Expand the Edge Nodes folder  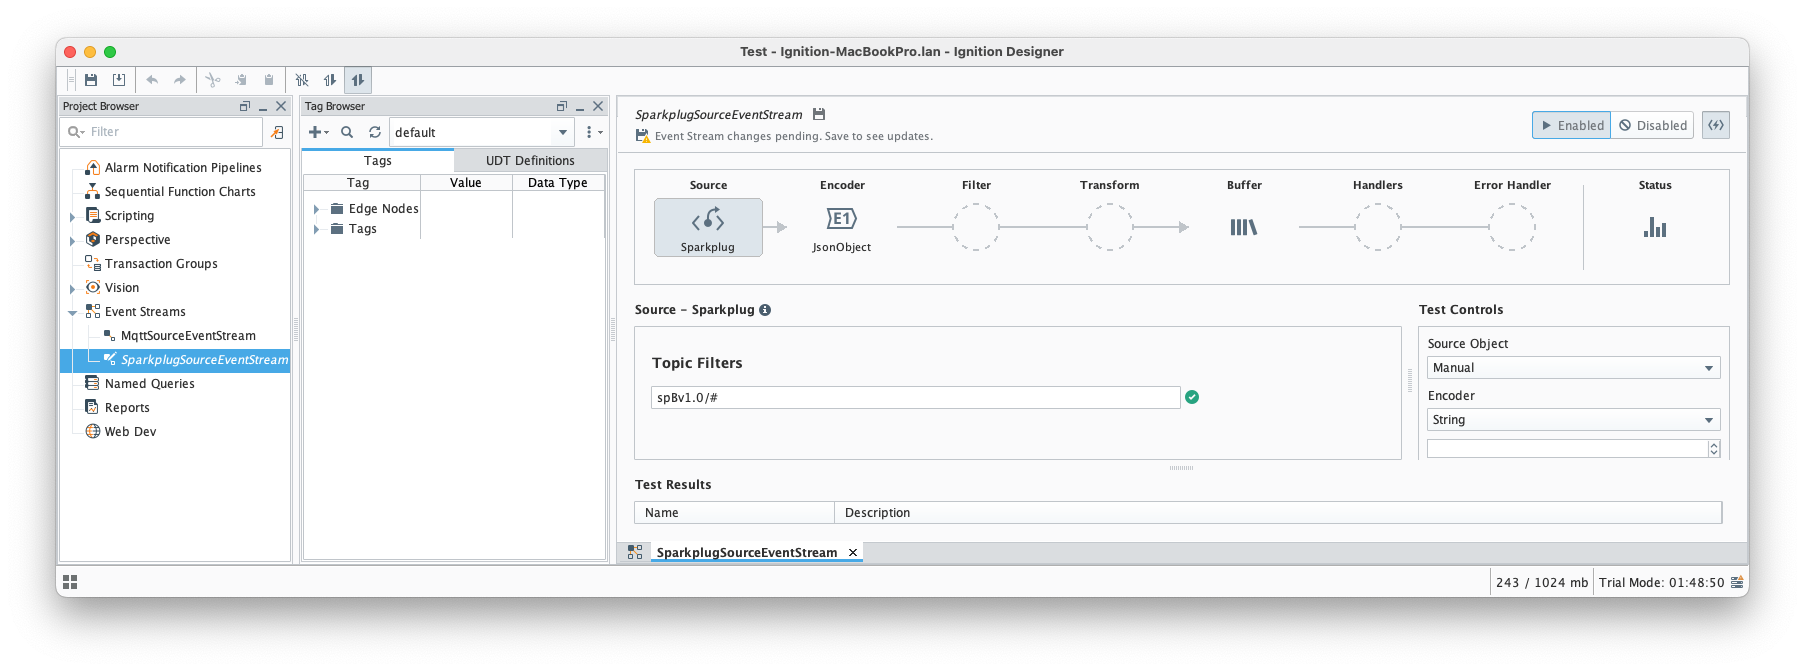(x=317, y=209)
